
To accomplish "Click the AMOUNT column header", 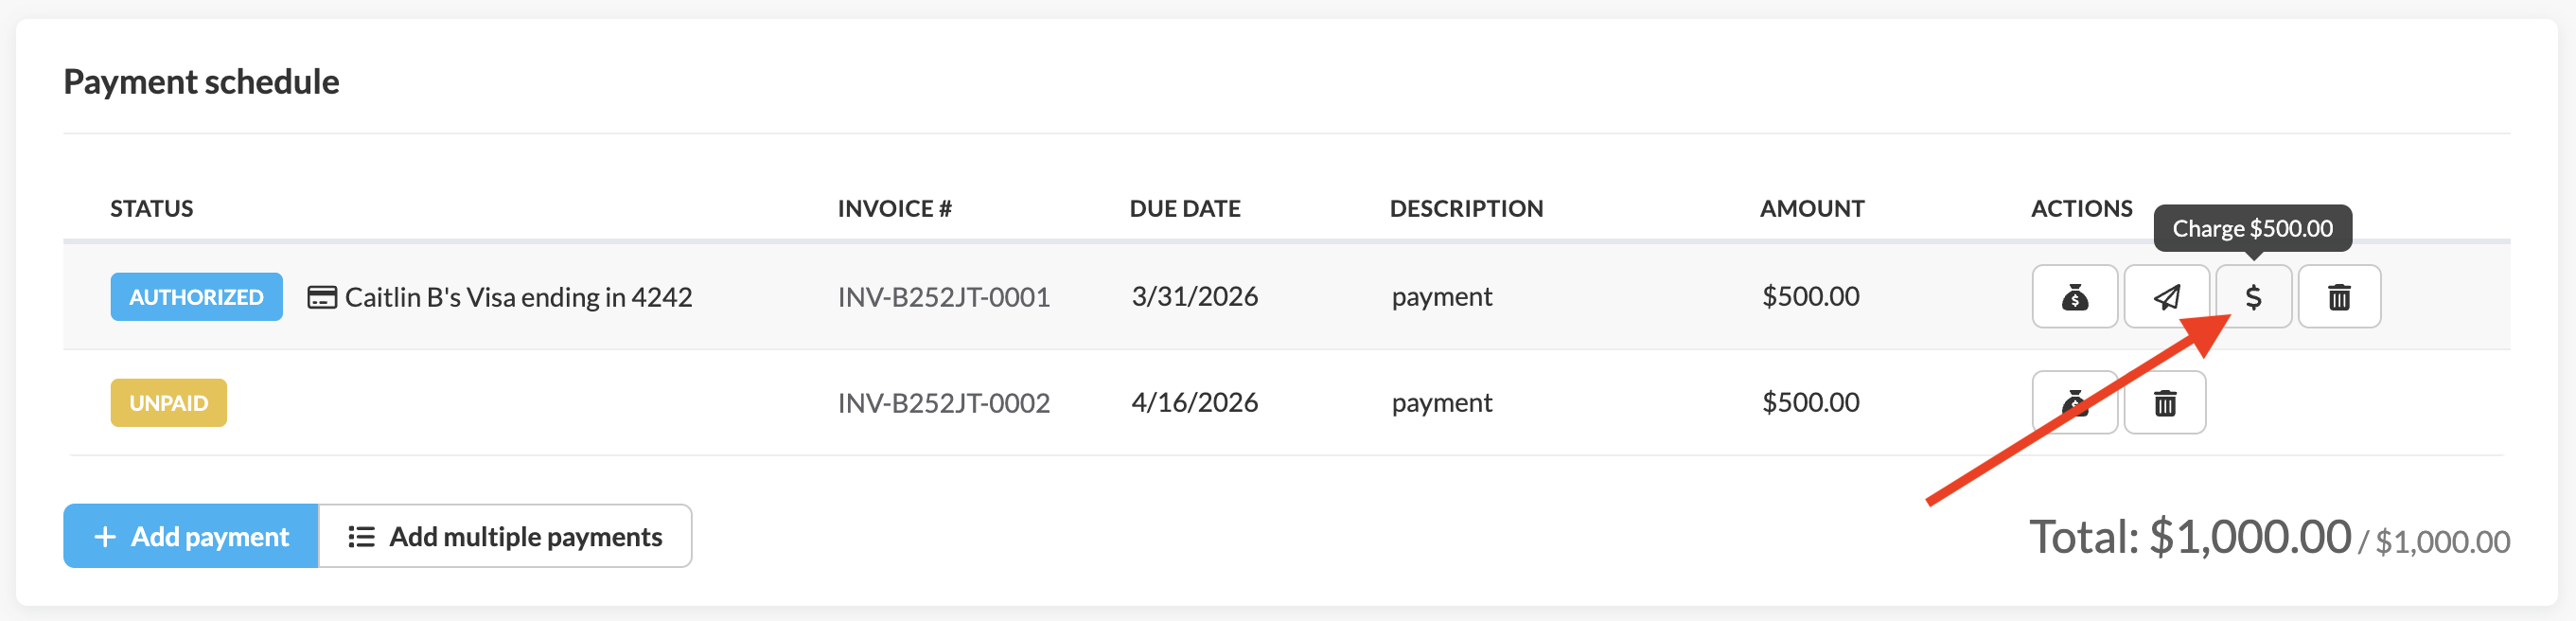I will click(x=1811, y=208).
